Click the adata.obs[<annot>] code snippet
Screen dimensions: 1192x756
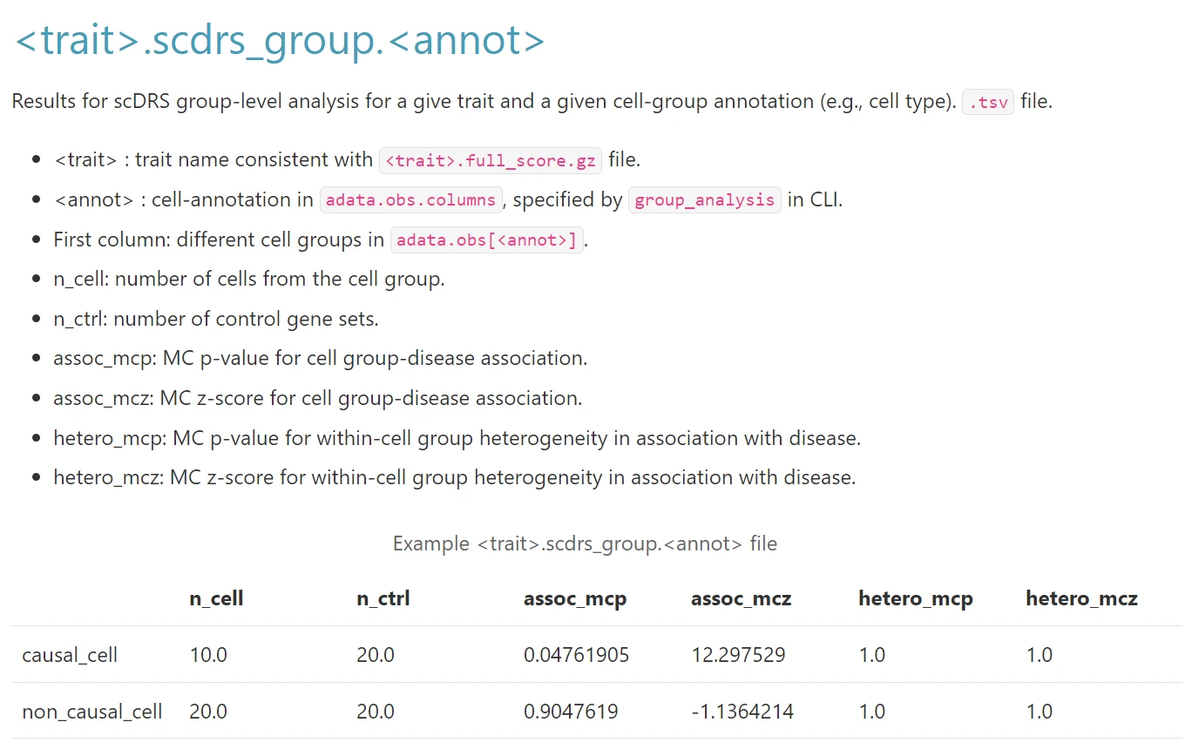[x=487, y=240]
